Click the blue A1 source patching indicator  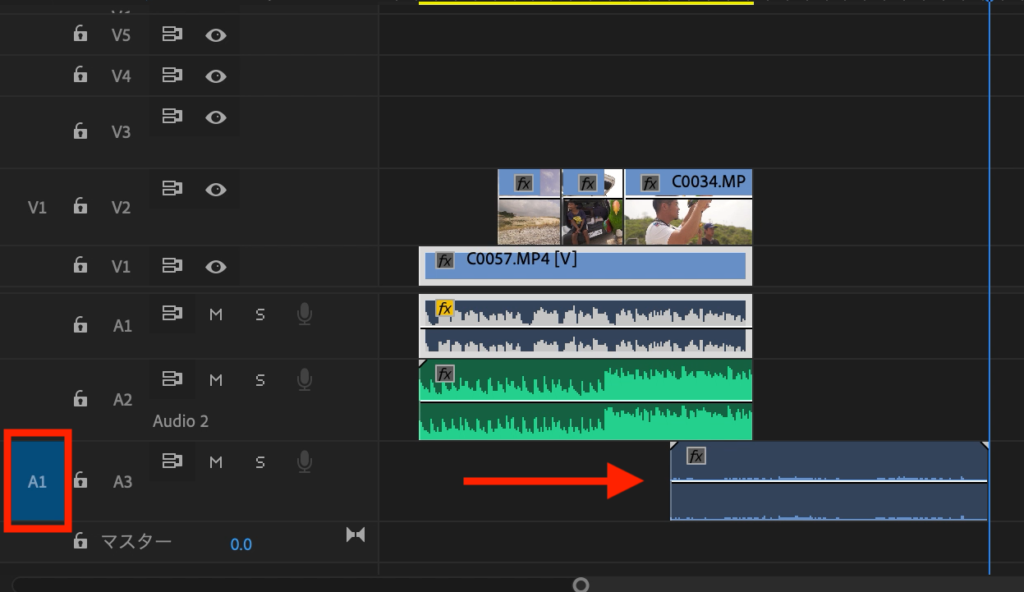click(37, 482)
